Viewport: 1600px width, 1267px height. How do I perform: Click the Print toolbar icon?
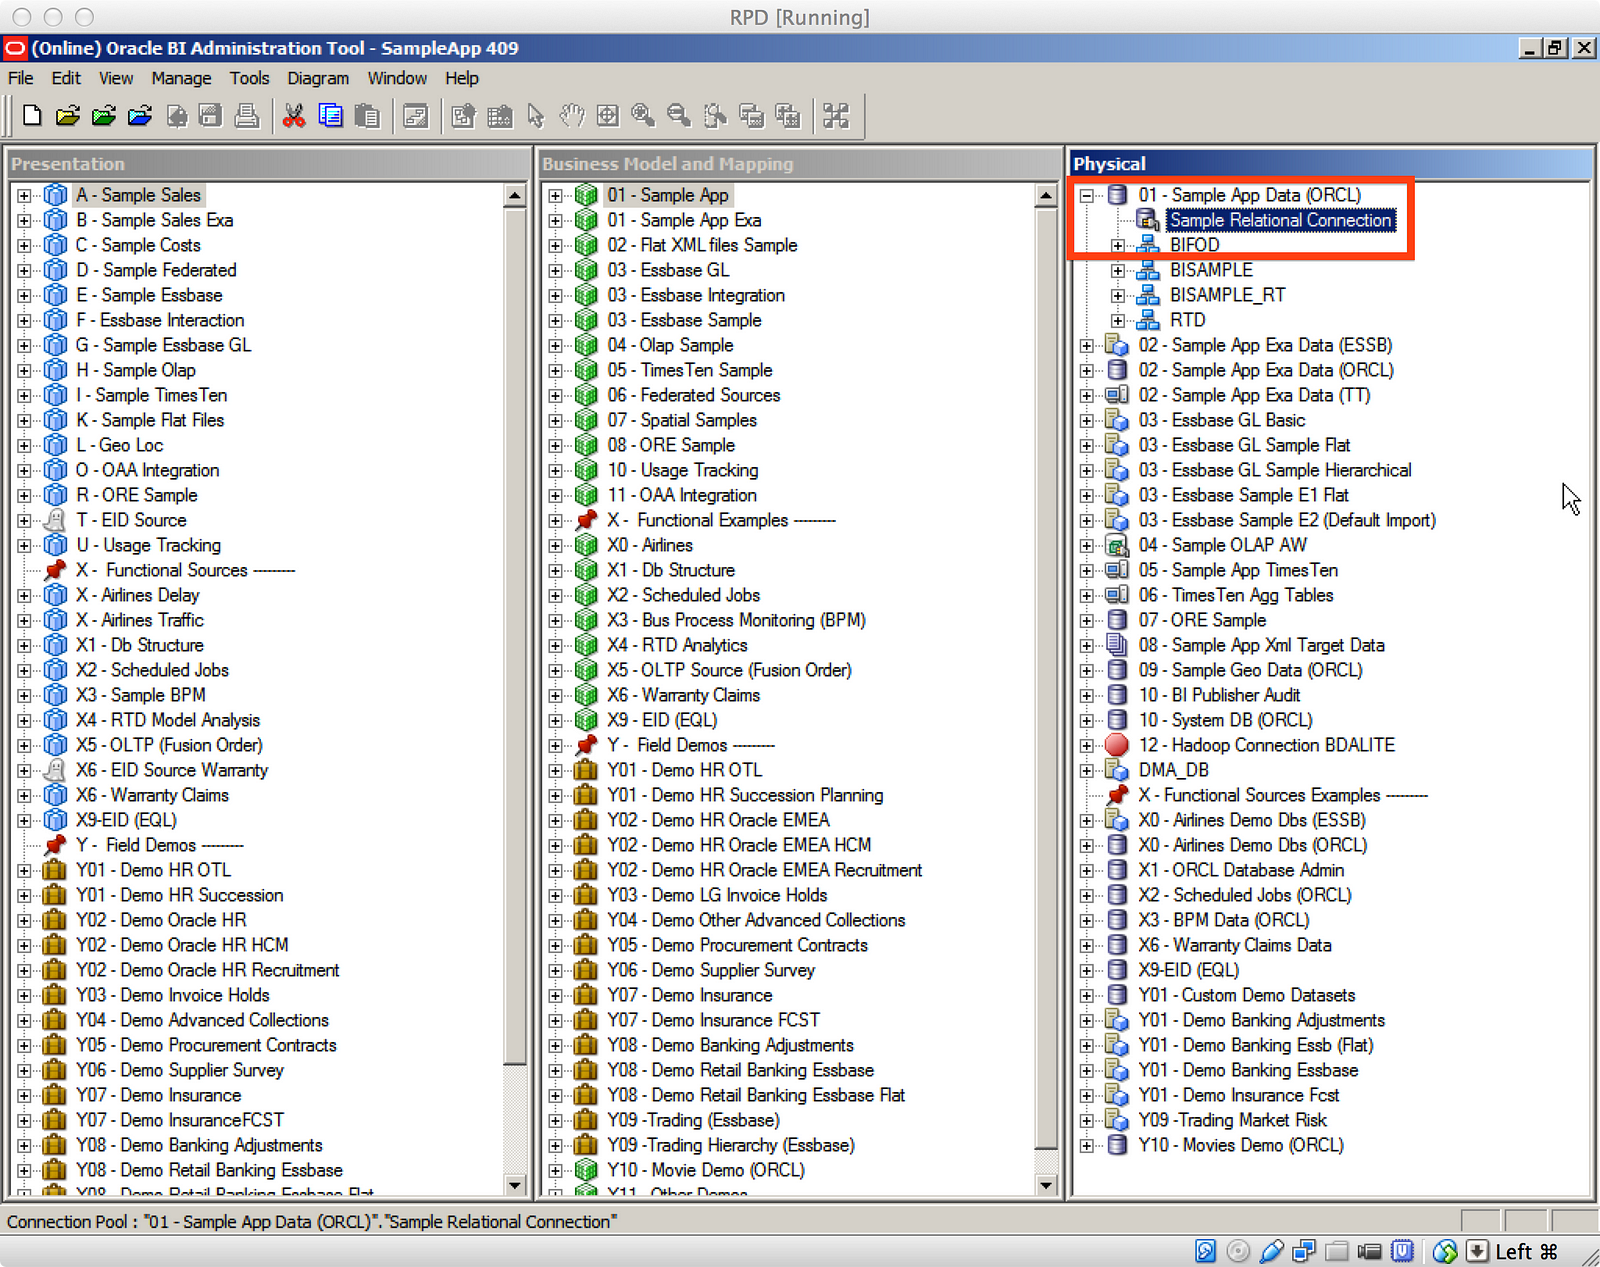point(246,116)
